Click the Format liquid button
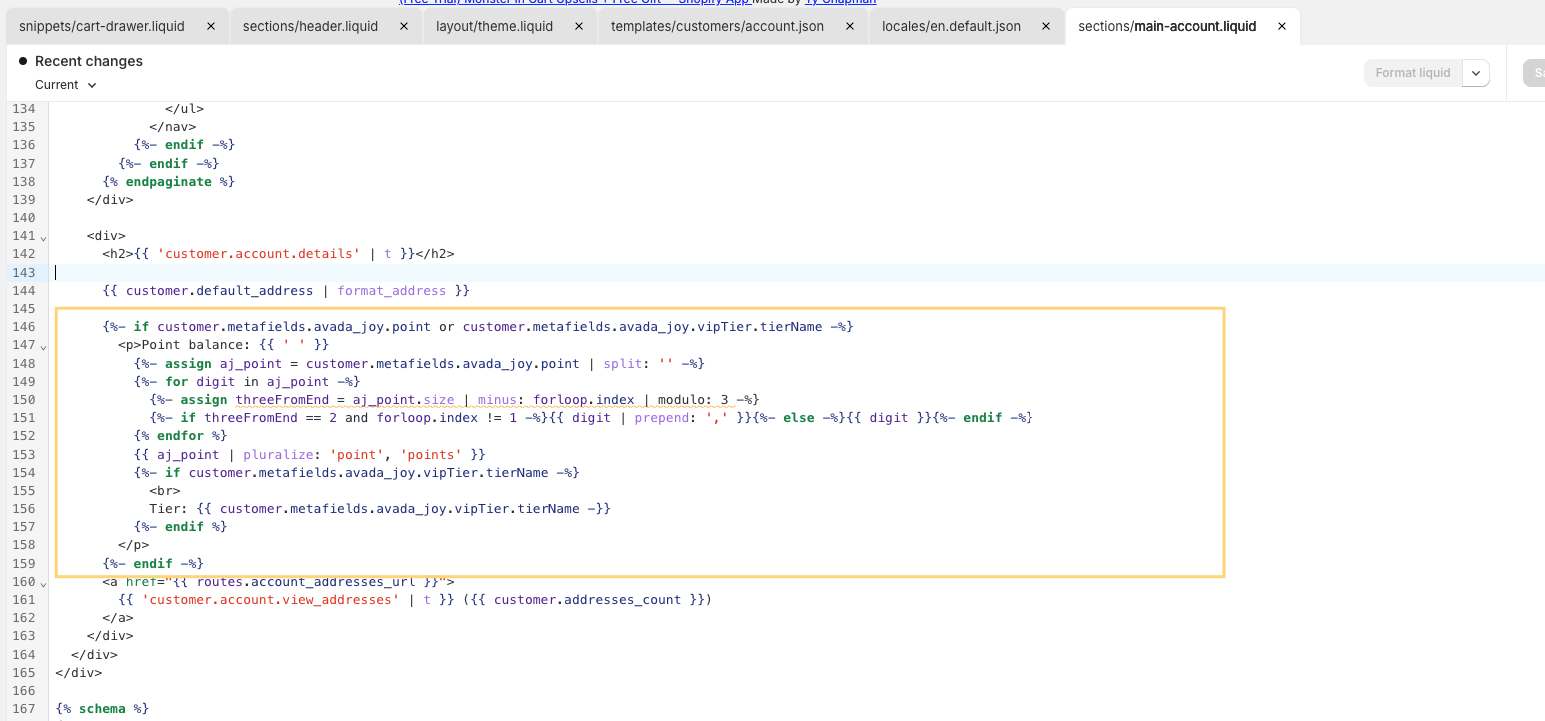This screenshot has width=1545, height=721. tap(1412, 73)
